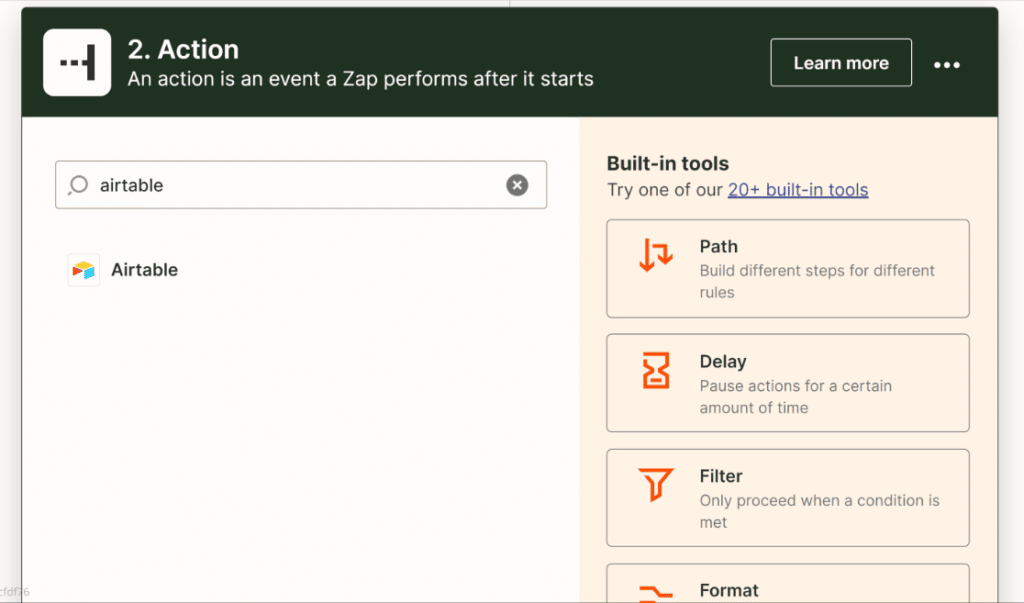1024x603 pixels.
Task: Click the Path branching arrows icon
Action: 656,256
